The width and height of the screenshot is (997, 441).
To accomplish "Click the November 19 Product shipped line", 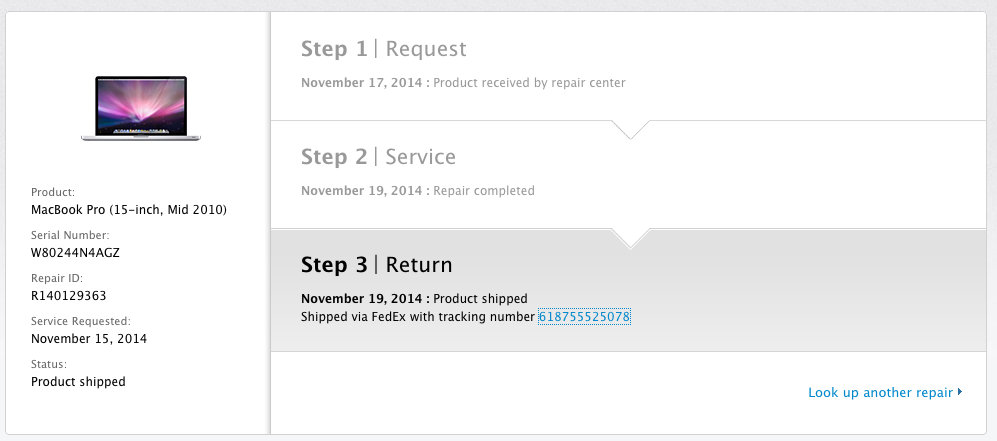I will (414, 299).
